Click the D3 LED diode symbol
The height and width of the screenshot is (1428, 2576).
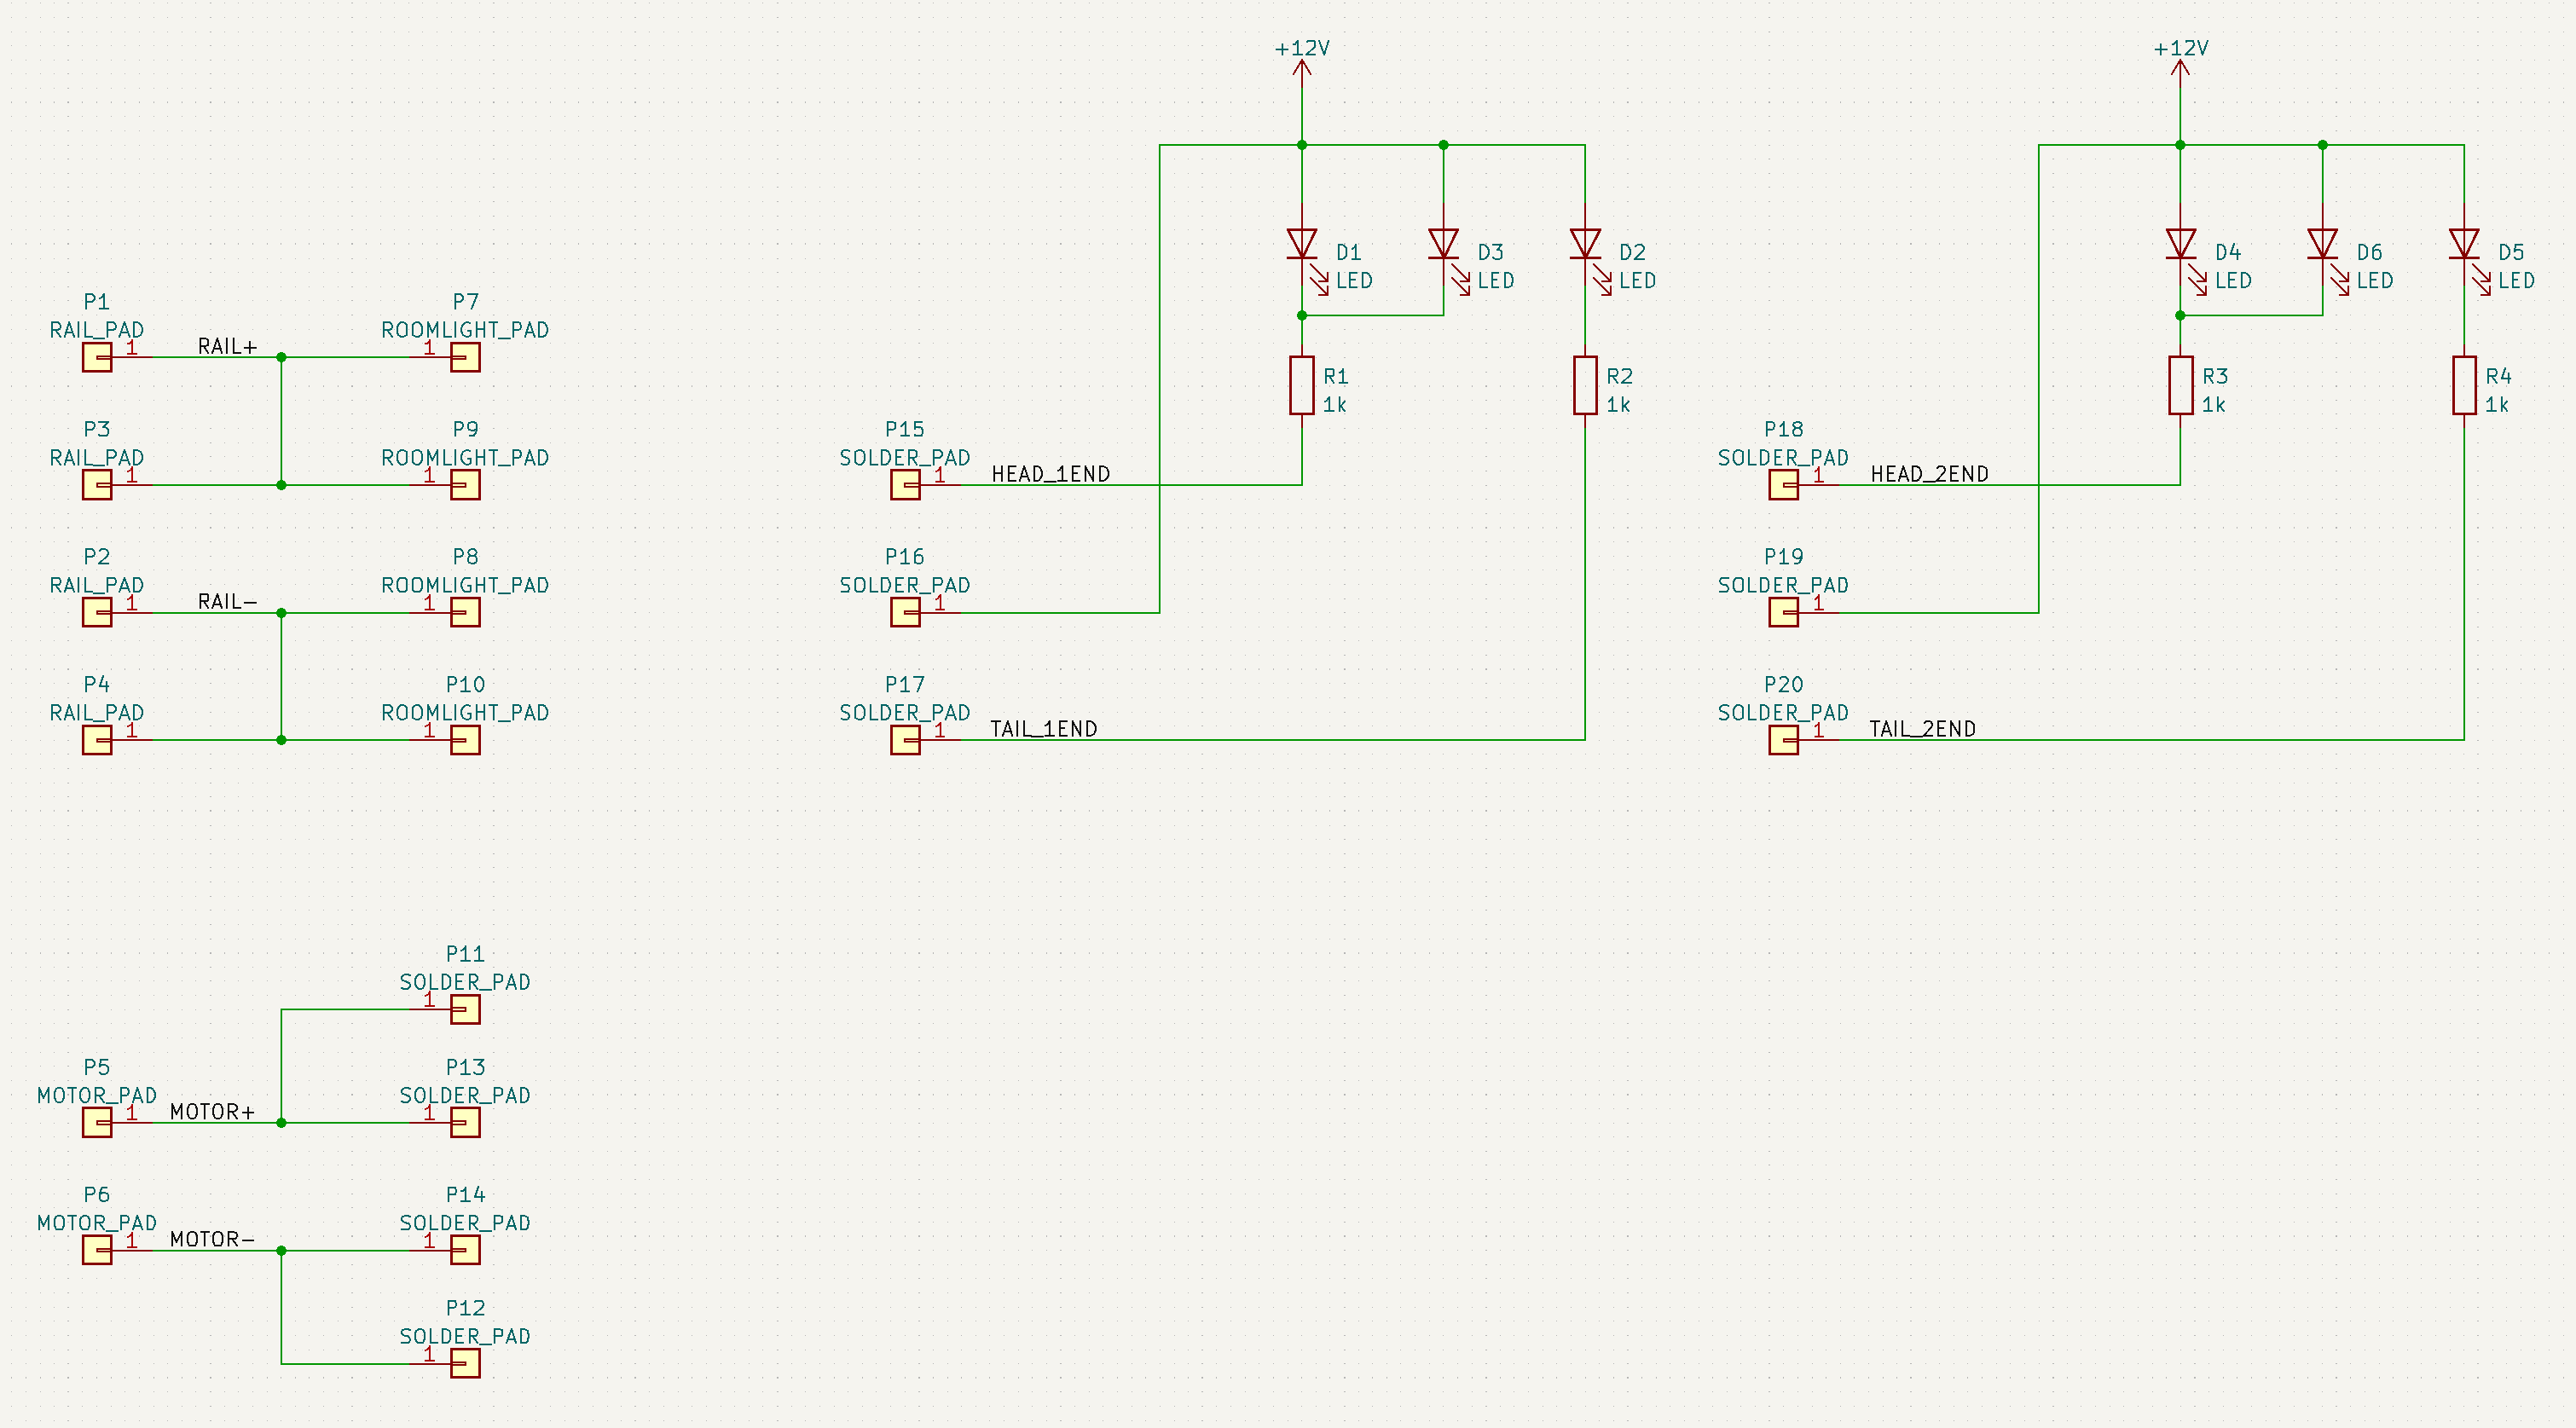click(1443, 244)
